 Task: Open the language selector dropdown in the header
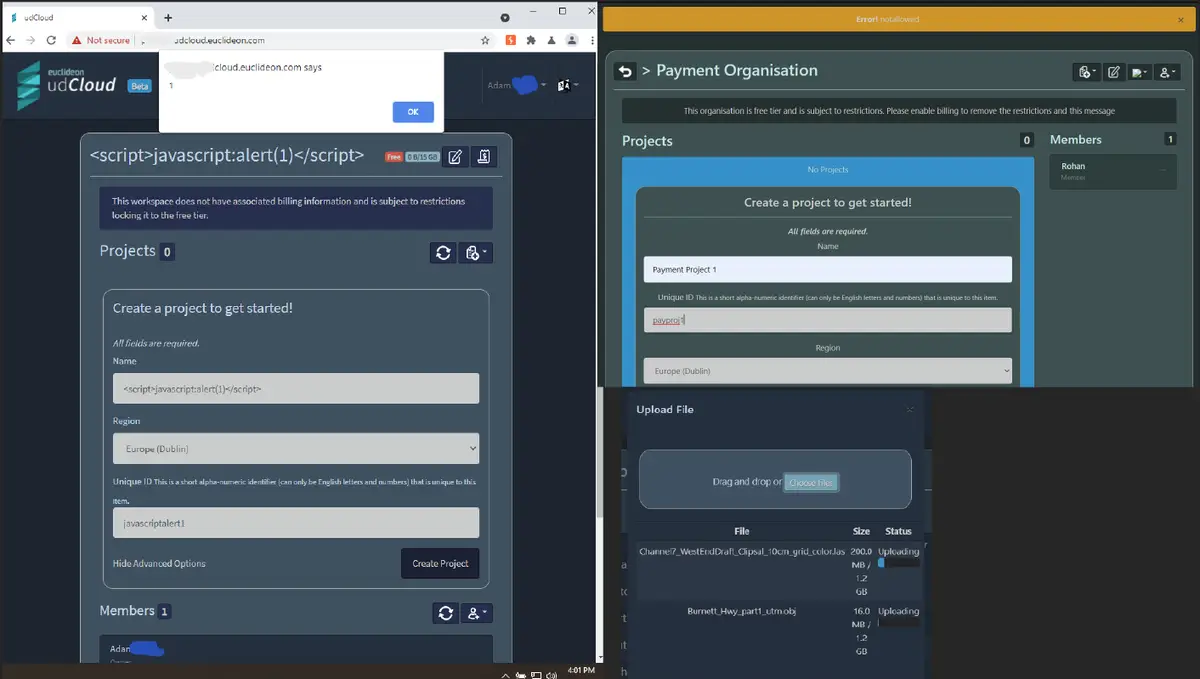coord(567,85)
